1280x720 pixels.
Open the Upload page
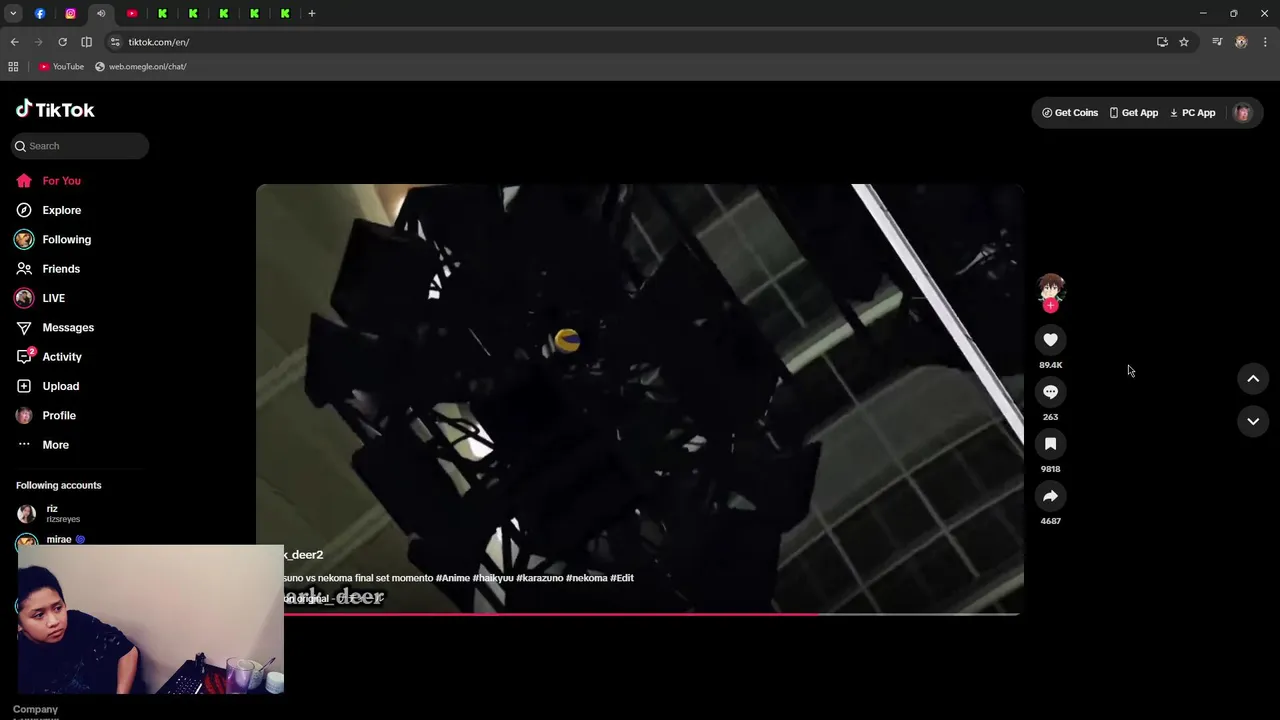(47, 386)
